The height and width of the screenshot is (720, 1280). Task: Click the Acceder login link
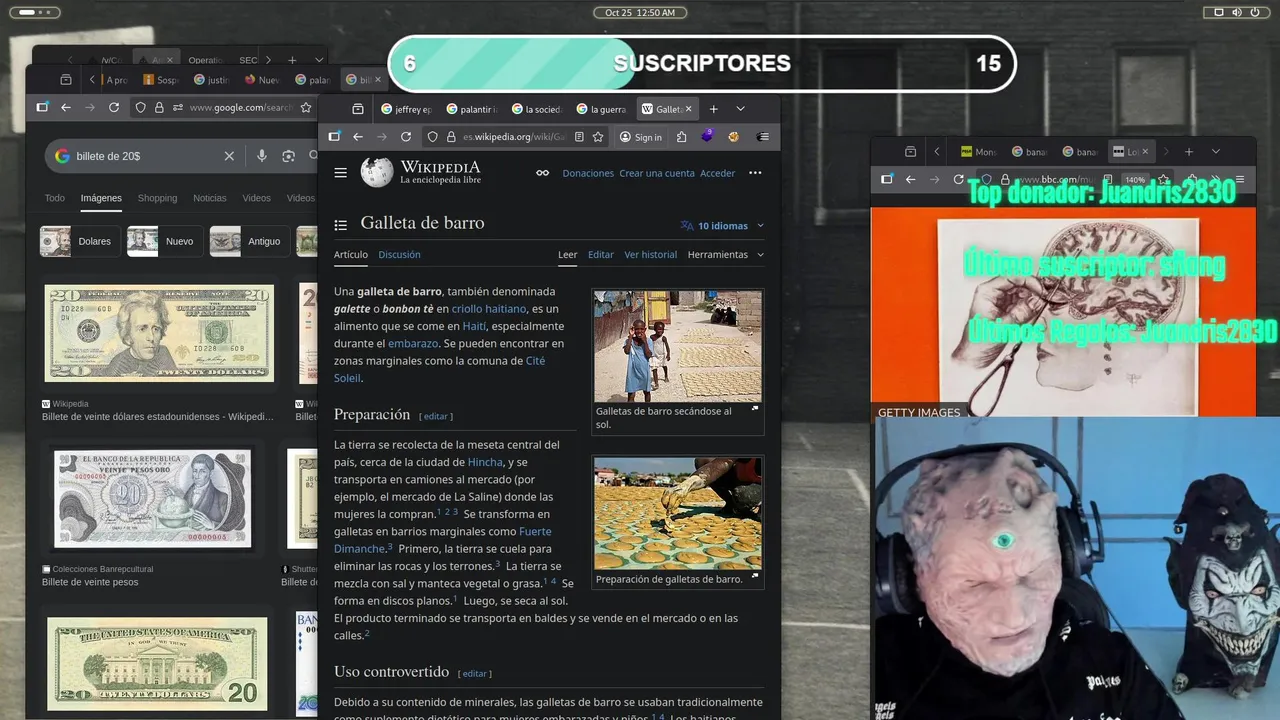[x=717, y=173]
